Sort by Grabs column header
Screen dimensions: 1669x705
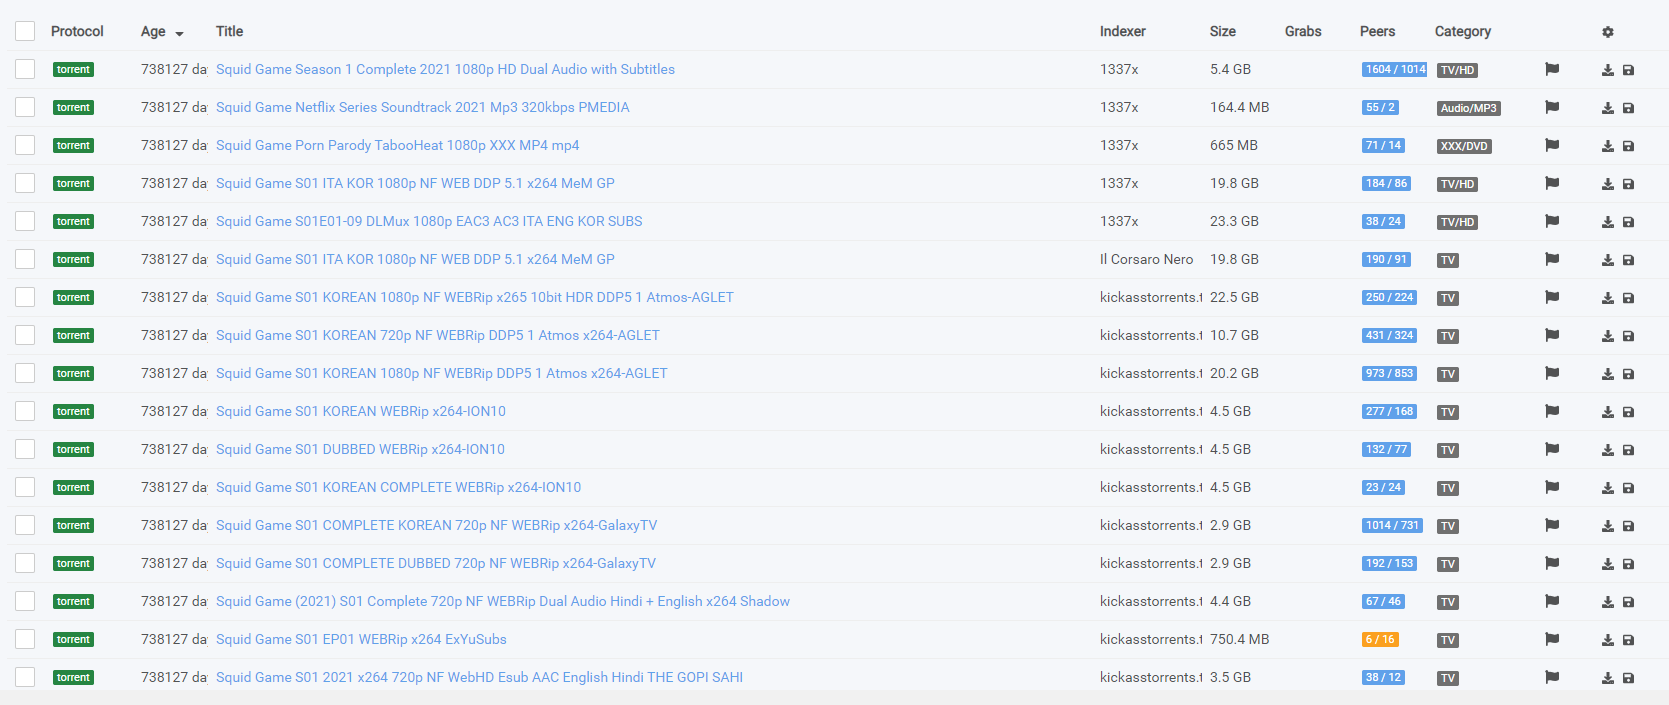(1303, 31)
